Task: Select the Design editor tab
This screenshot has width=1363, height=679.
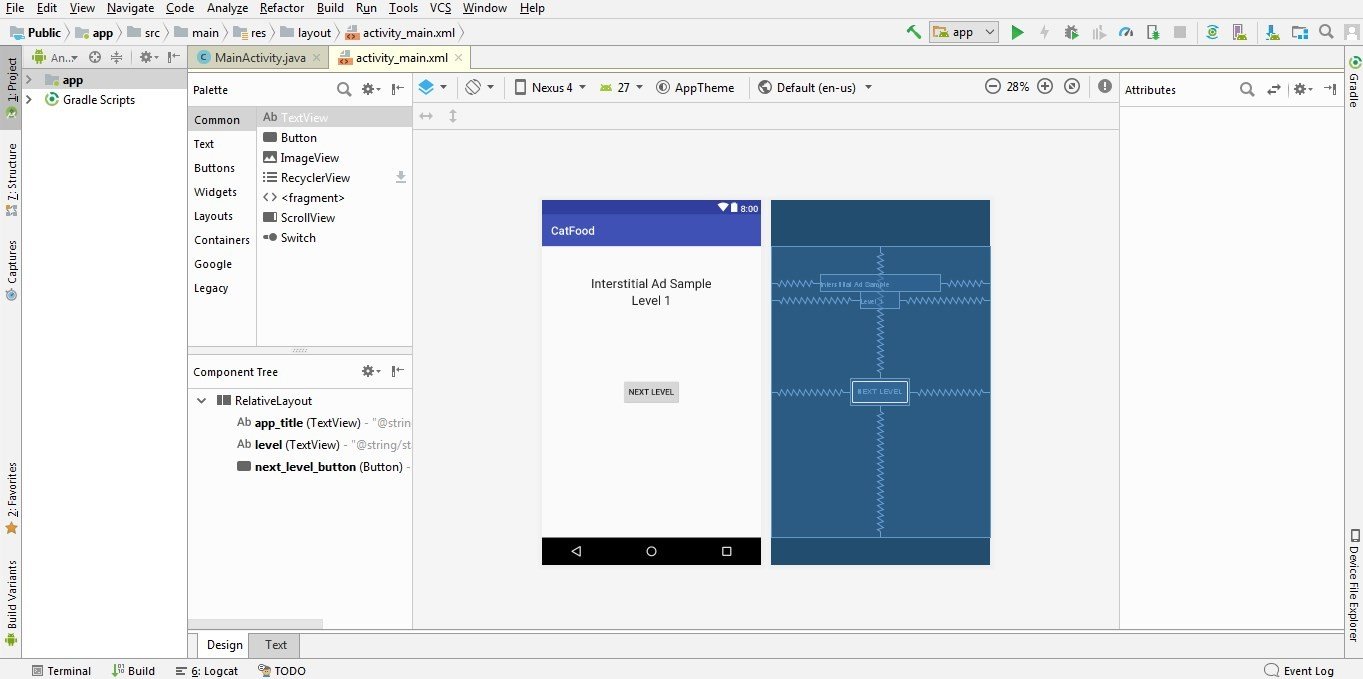Action: coord(225,645)
